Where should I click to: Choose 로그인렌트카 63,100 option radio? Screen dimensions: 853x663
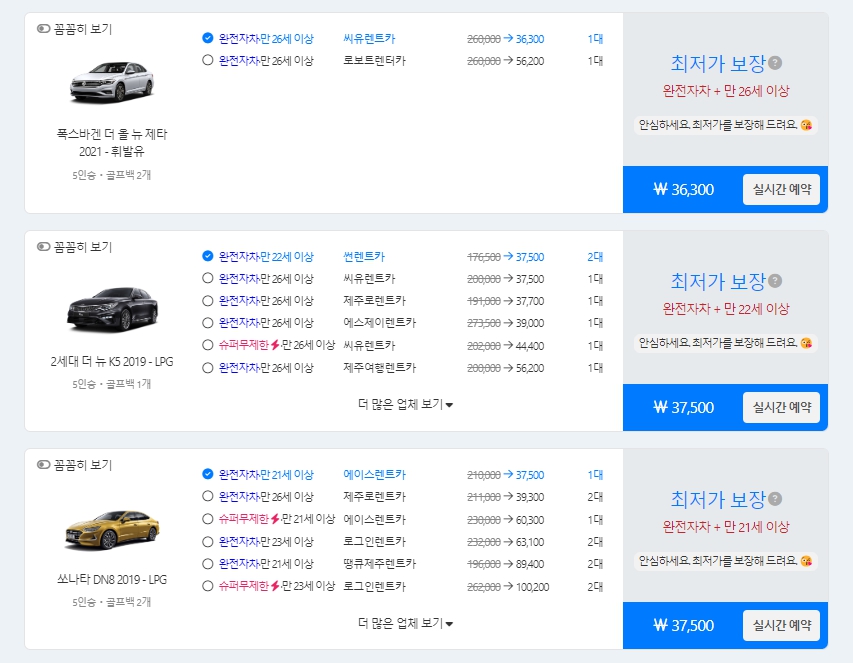(207, 541)
